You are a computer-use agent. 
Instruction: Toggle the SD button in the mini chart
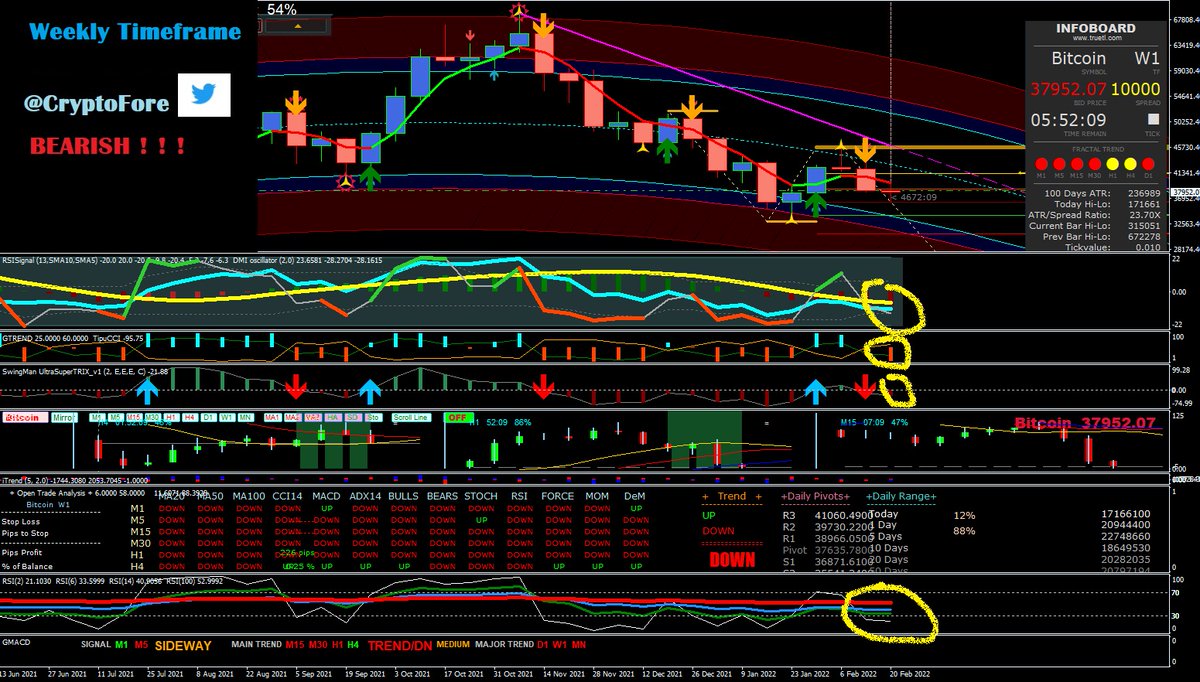352,417
